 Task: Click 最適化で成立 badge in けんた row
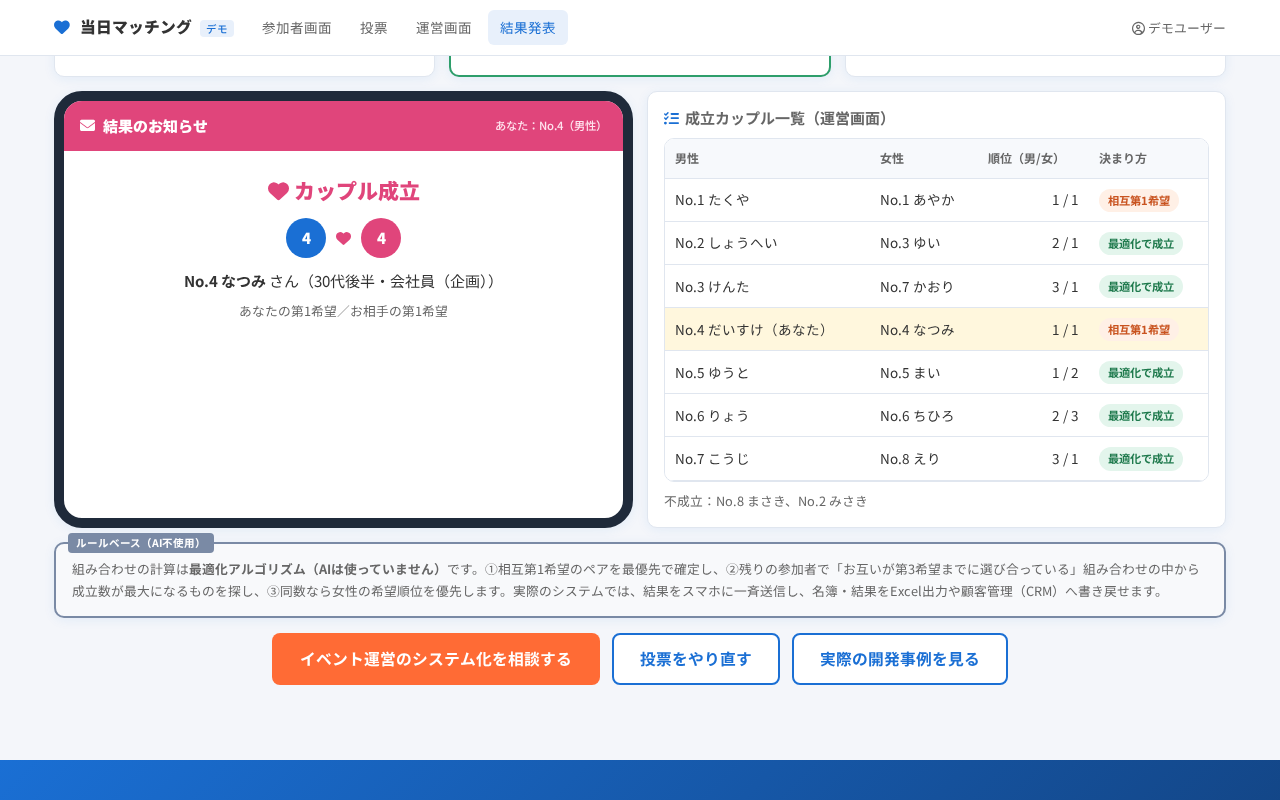pos(1141,286)
